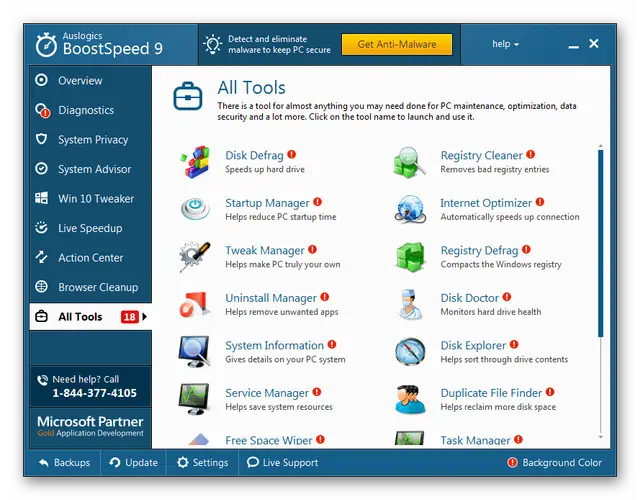Launch the Task Manager link

pyautogui.click(x=476, y=440)
